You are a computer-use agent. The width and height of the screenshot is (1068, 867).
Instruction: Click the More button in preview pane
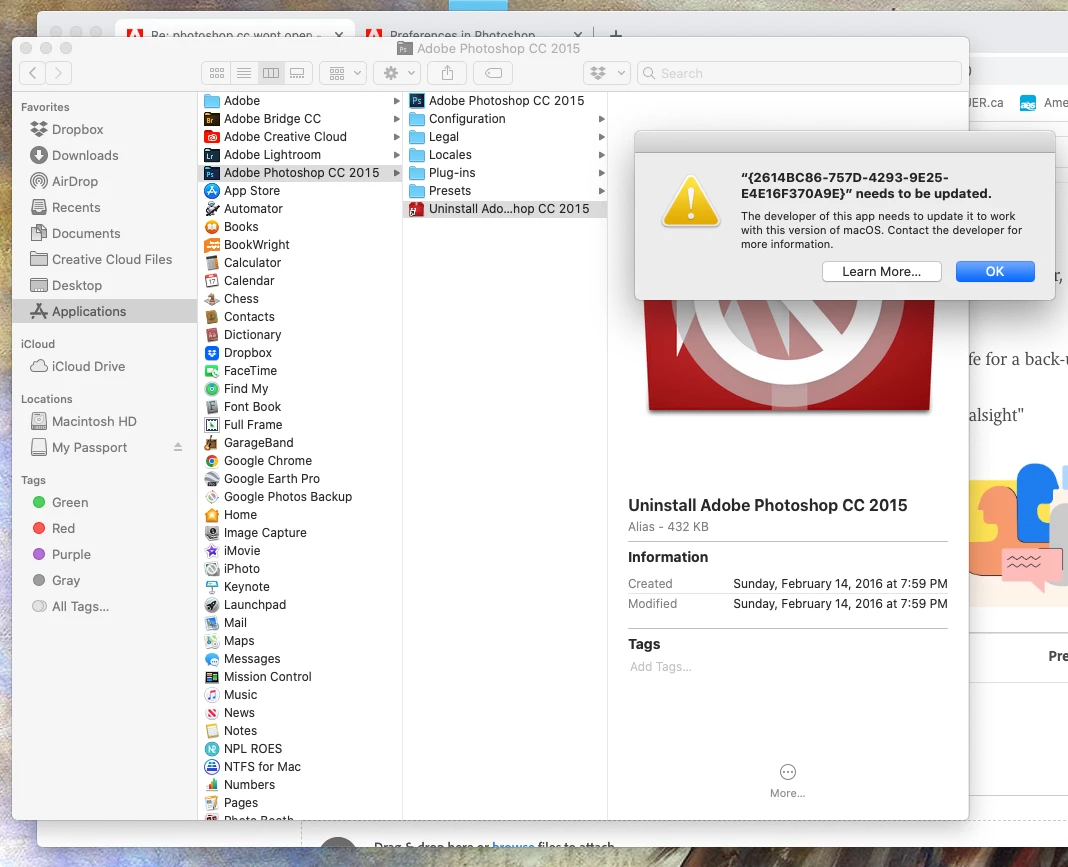tap(787, 781)
